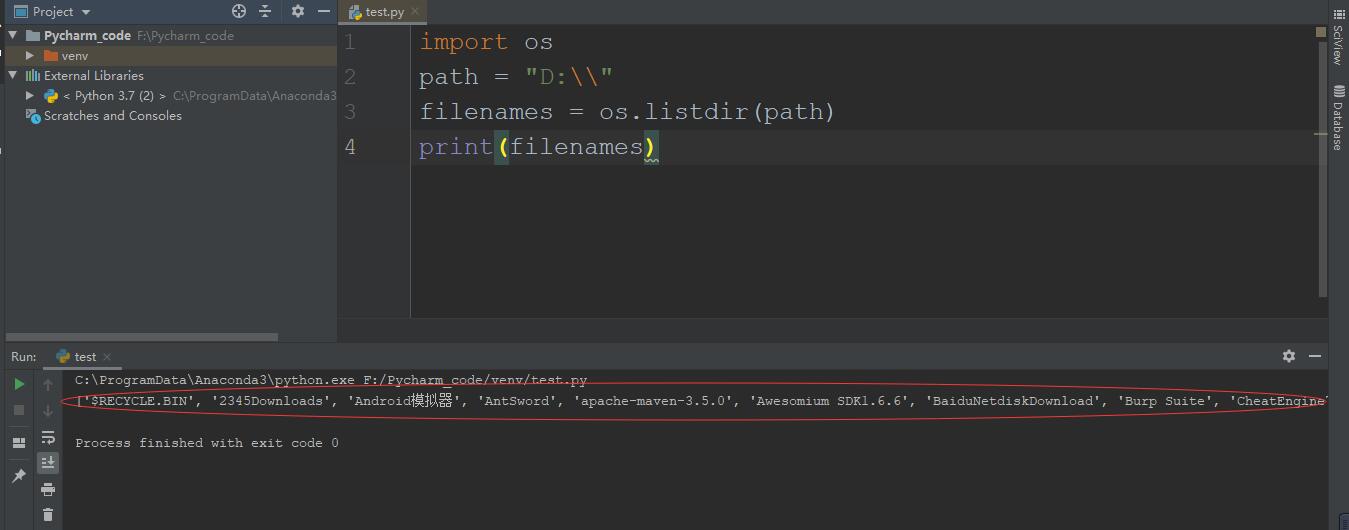Screen dimensions: 1349x530
Task: Open the Project view dropdown
Action: [x=52, y=12]
